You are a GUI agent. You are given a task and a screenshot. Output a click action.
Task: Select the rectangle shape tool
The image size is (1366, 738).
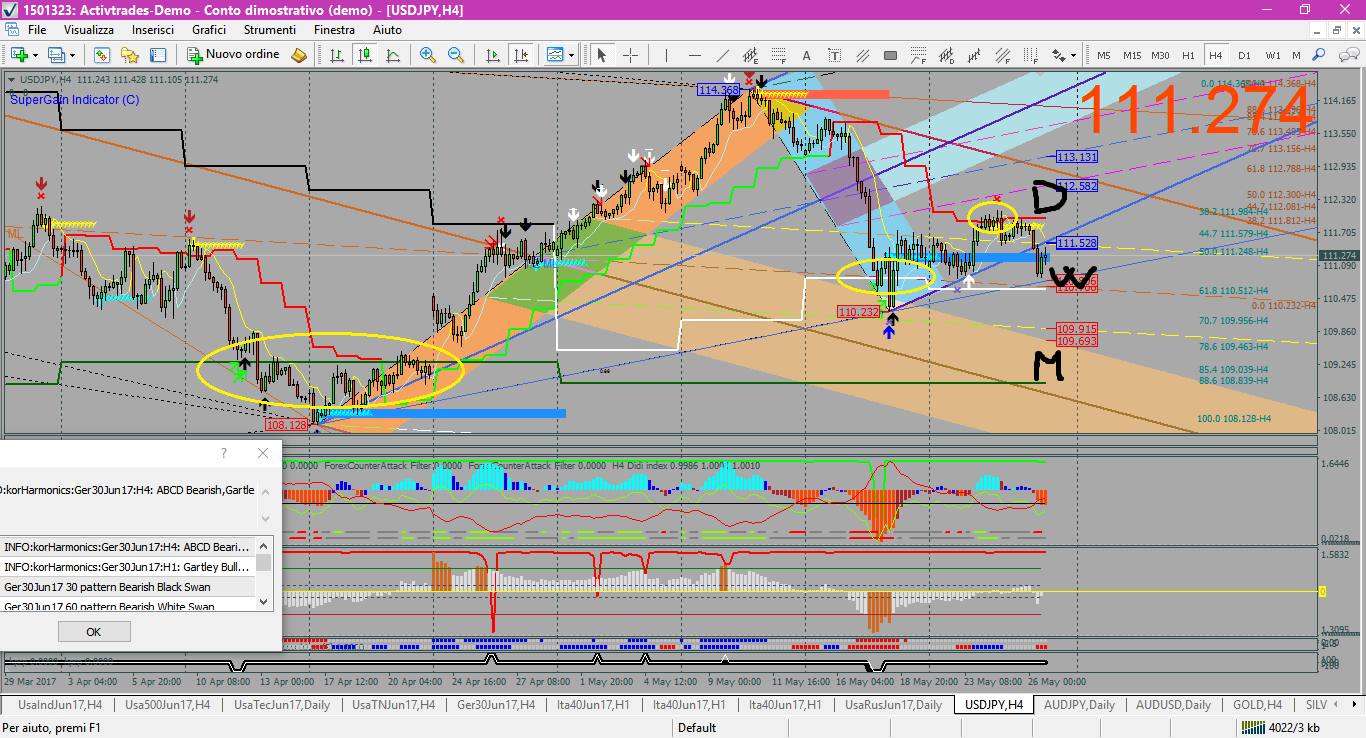[x=890, y=55]
